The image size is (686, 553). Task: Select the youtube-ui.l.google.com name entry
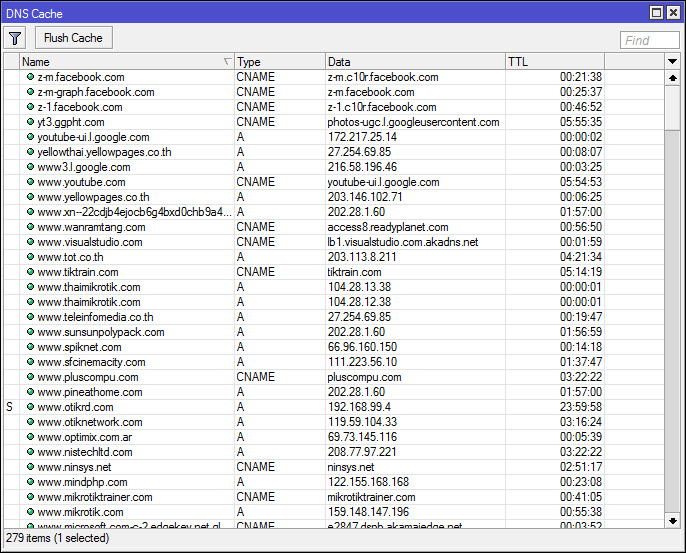pos(93,137)
